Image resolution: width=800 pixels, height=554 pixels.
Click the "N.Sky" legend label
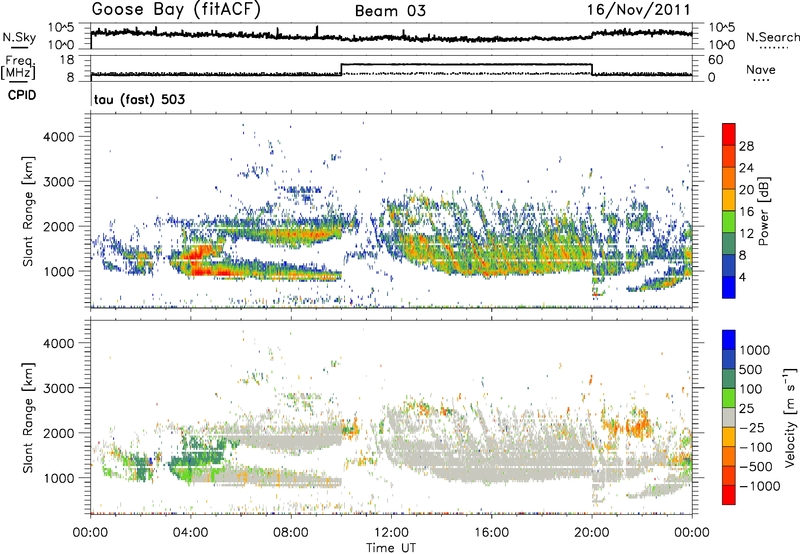(x=19, y=37)
